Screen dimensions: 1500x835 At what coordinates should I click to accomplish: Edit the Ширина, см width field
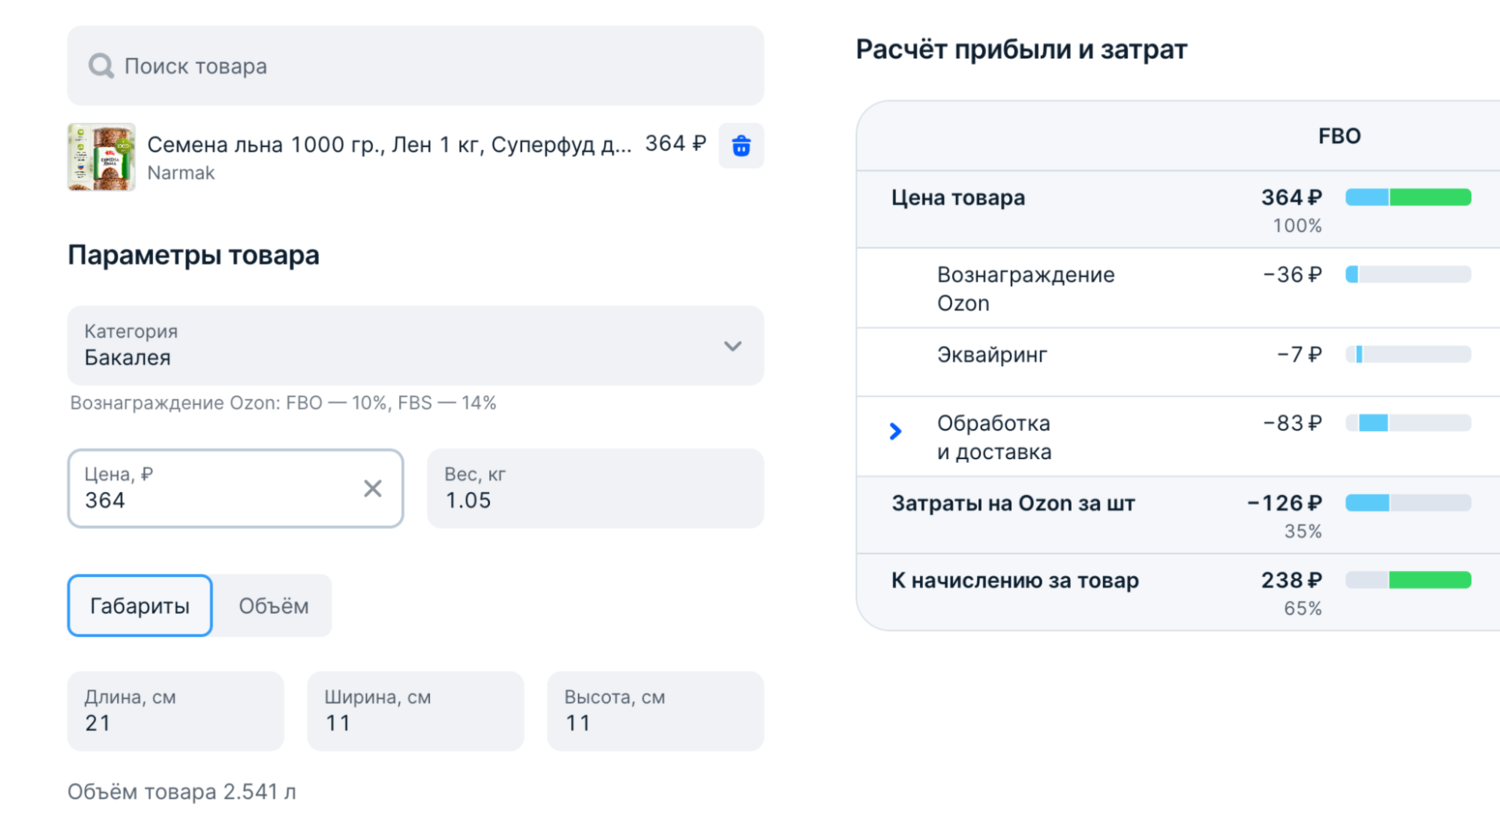(415, 711)
